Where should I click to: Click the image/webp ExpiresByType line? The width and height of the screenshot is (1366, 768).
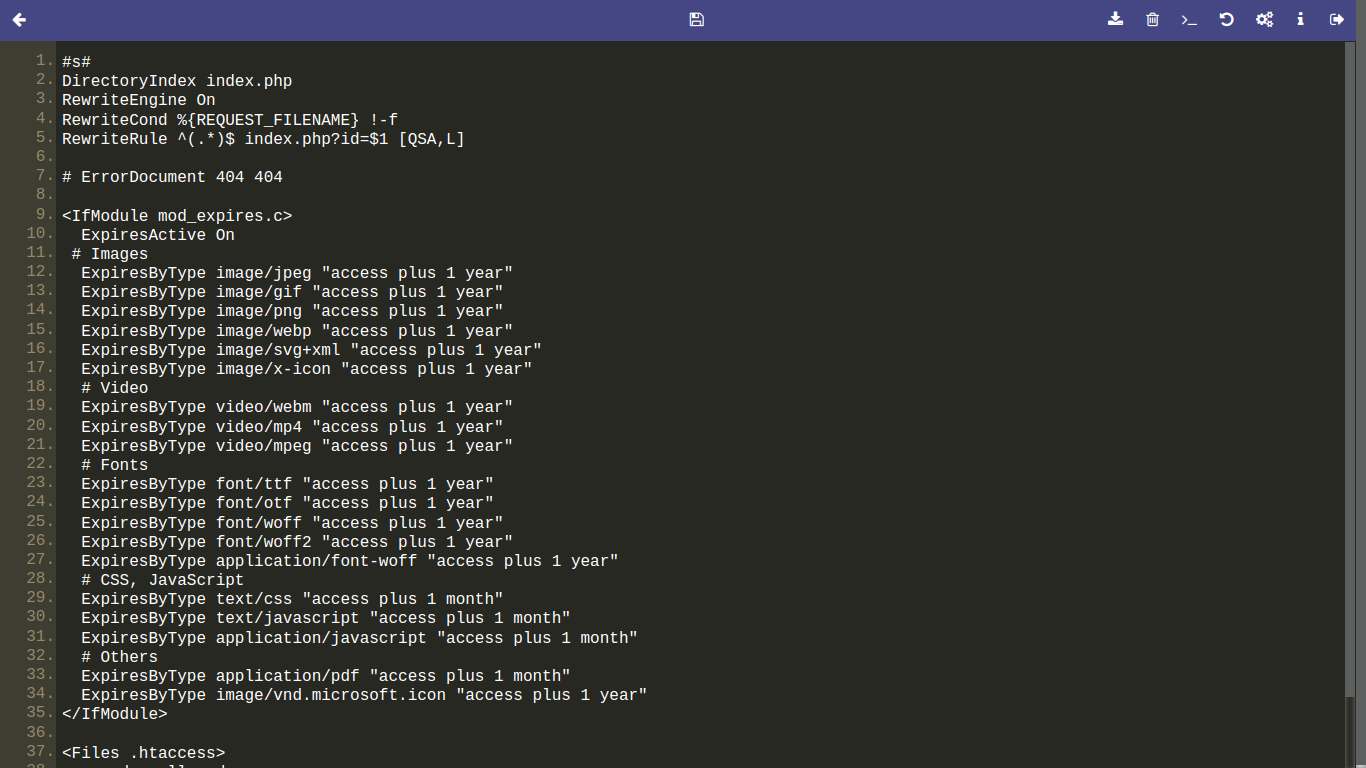click(297, 331)
